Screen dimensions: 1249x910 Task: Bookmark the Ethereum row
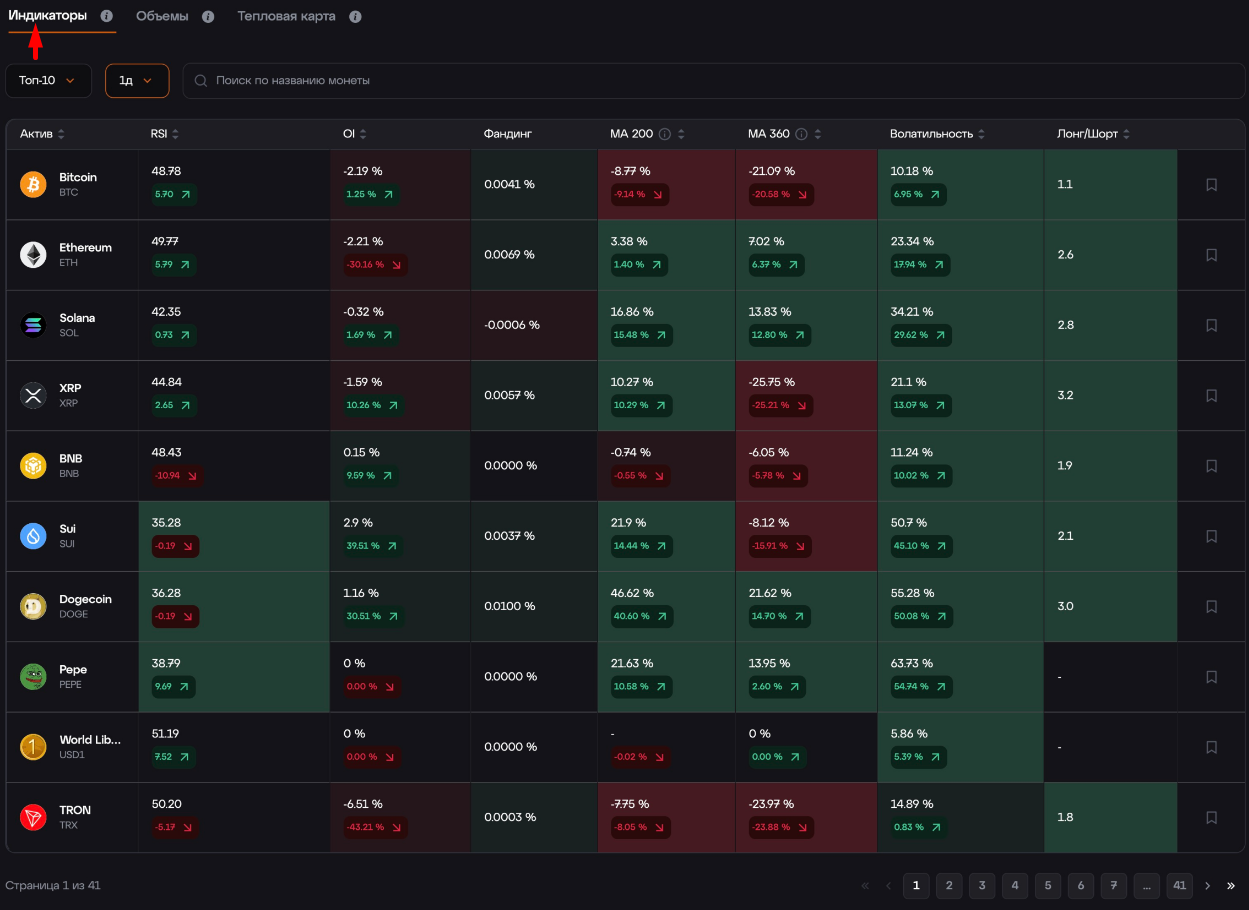click(x=1212, y=255)
